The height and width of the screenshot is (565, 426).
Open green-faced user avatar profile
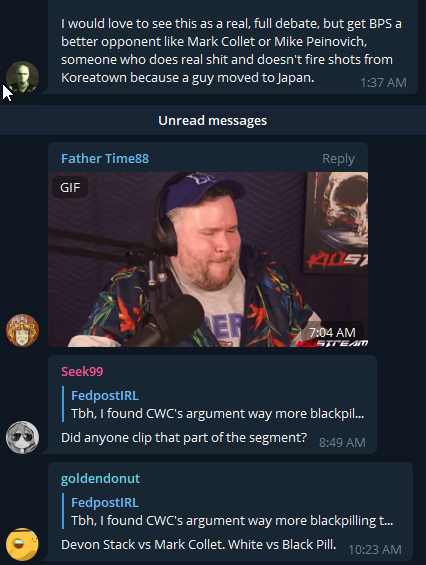(x=22, y=77)
